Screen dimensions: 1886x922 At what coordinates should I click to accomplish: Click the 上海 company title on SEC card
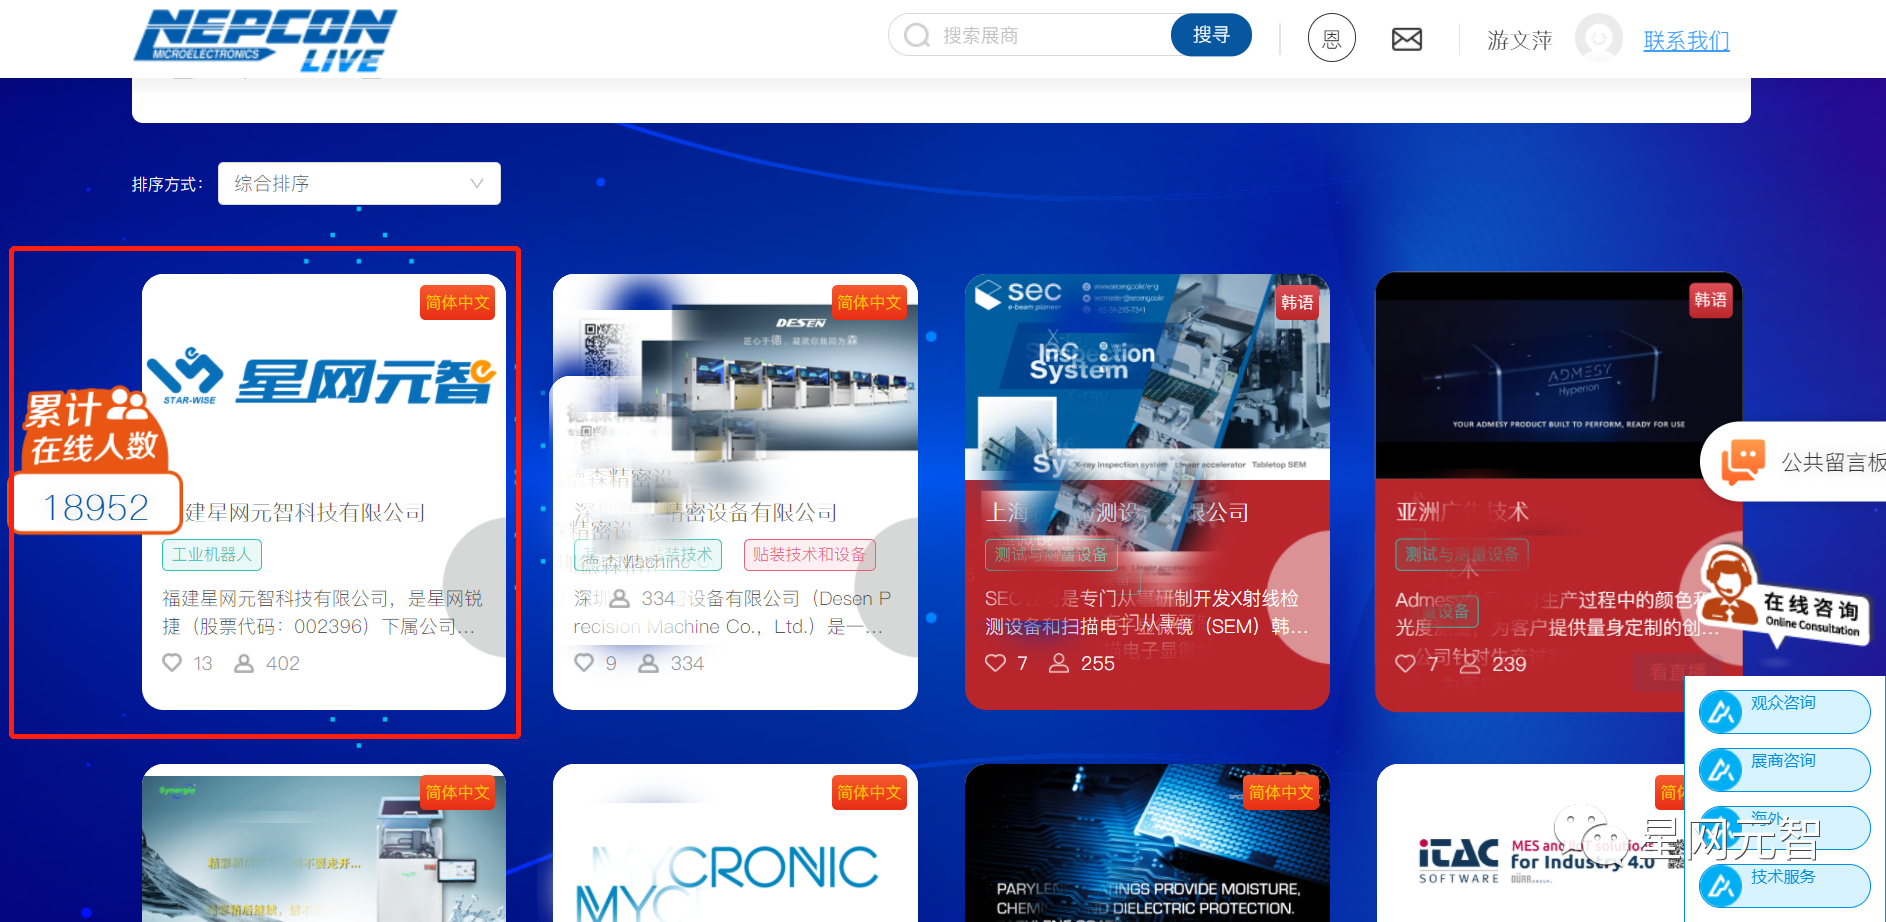pos(1117,512)
